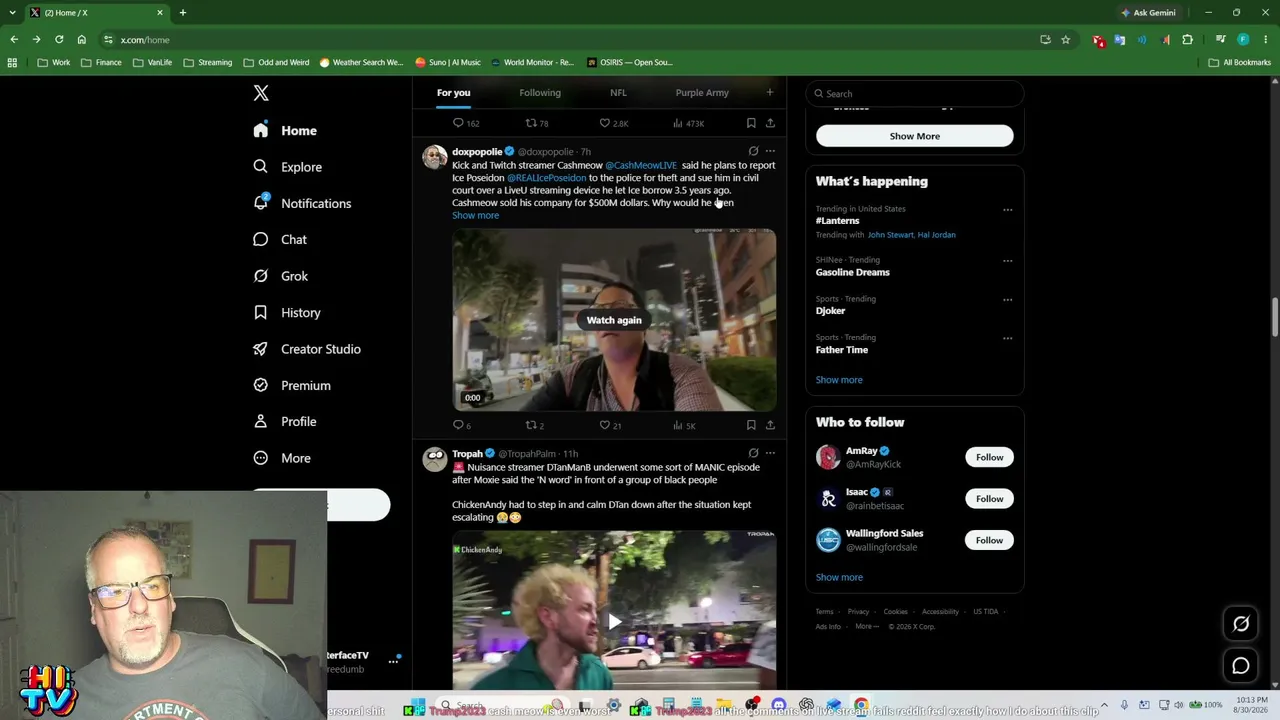Open the Suno AI Music bookmark
The height and width of the screenshot is (720, 1280).
[448, 62]
